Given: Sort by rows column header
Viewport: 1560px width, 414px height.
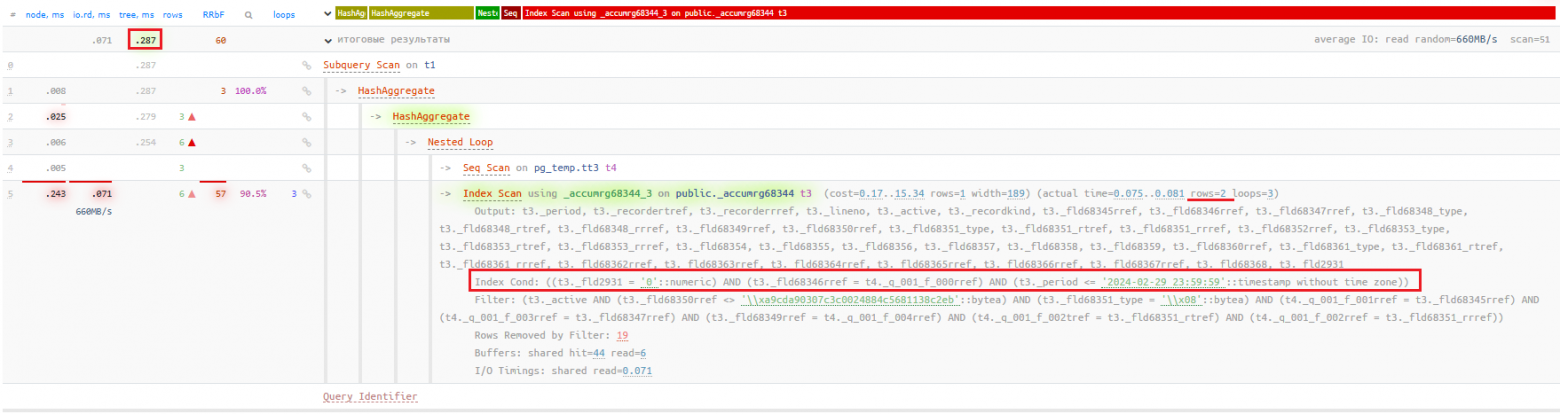Looking at the screenshot, I should (x=172, y=15).
